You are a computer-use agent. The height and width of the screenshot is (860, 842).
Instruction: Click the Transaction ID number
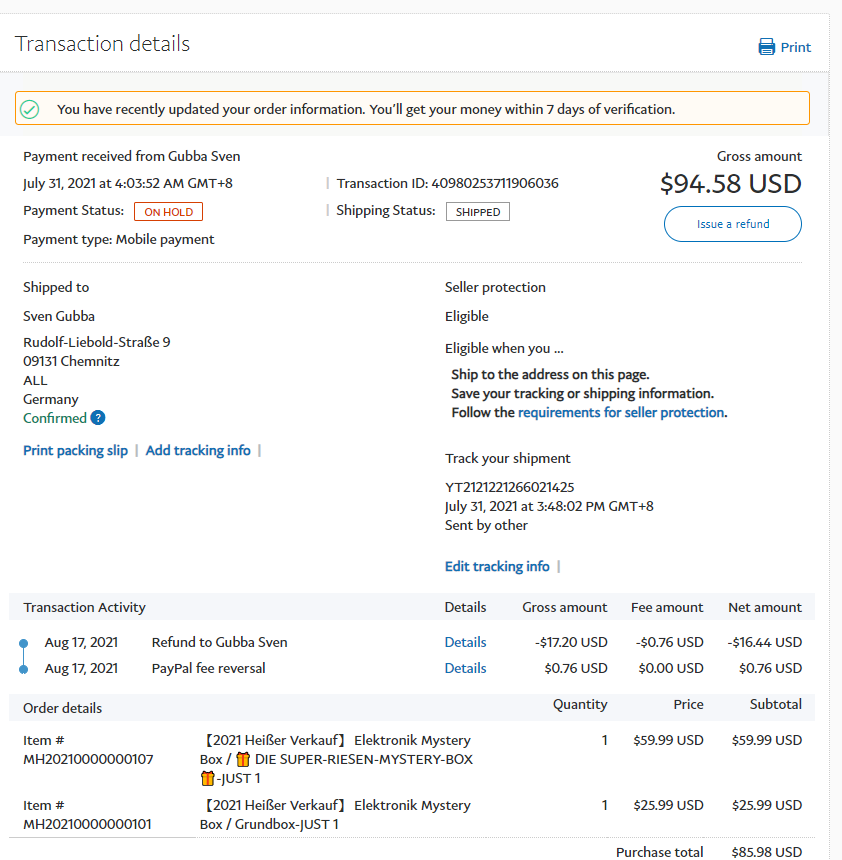tap(495, 183)
